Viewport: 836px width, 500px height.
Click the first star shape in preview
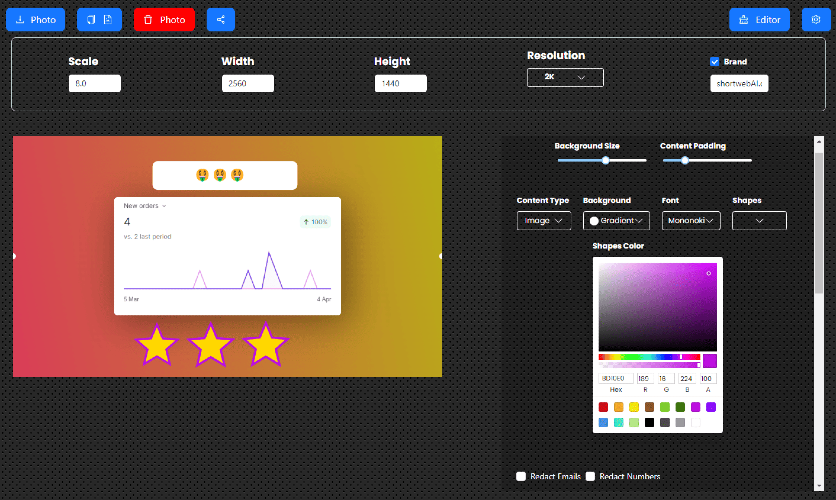157,345
